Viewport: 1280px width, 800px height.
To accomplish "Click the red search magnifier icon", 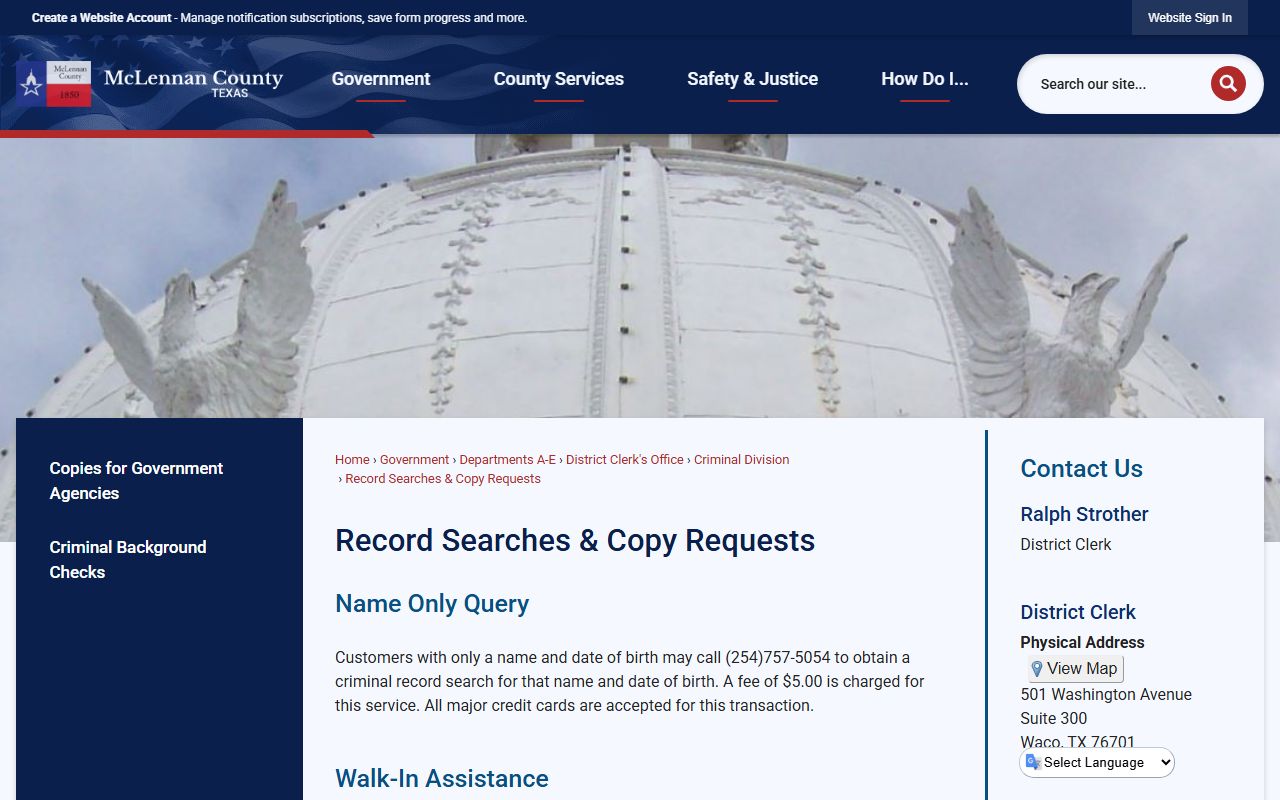I will [1228, 84].
